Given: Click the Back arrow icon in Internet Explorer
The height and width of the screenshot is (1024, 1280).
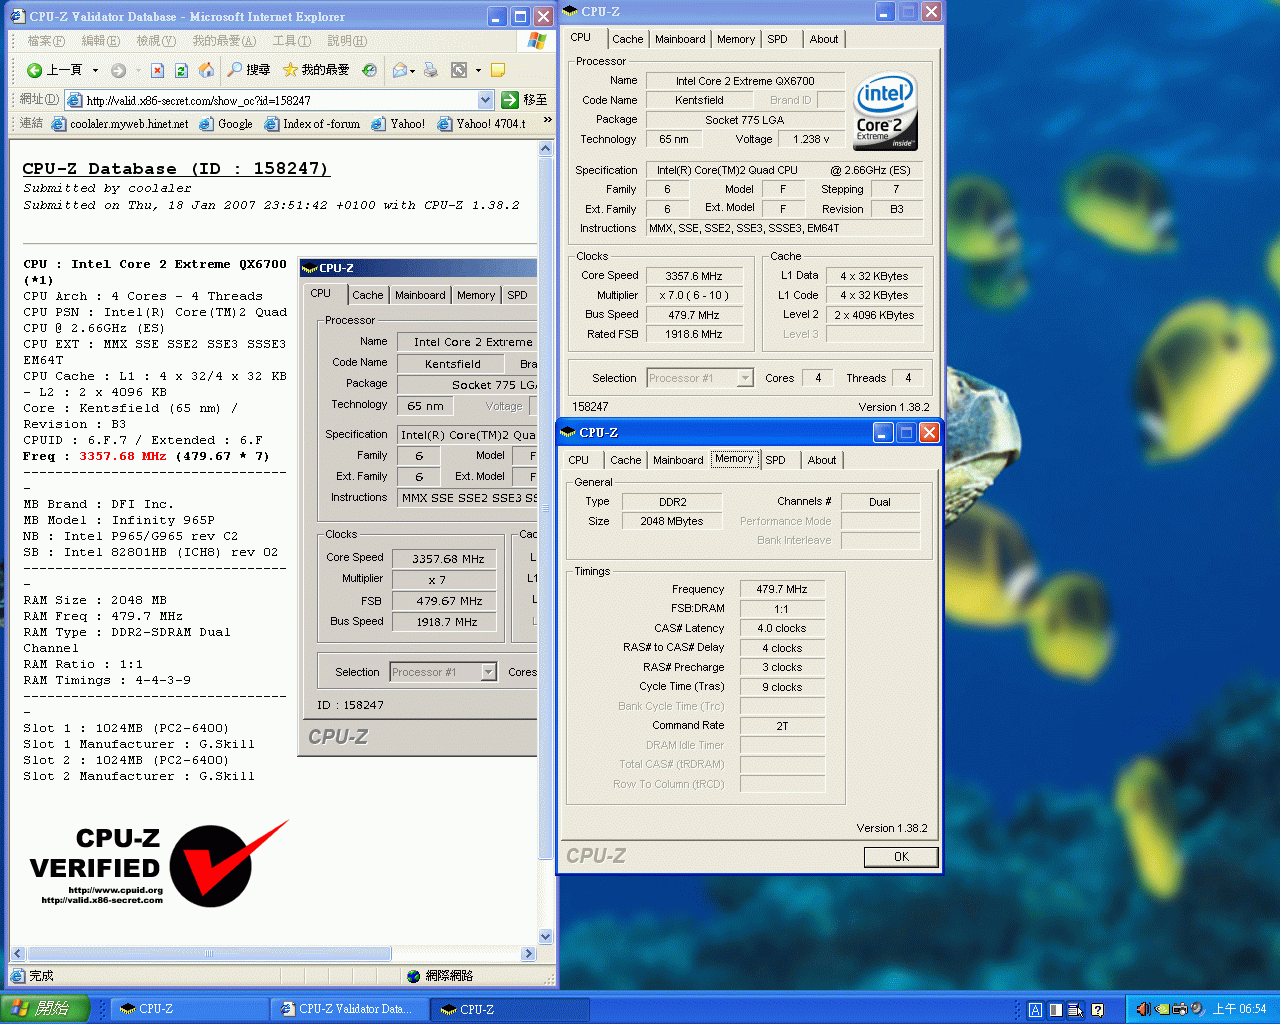Looking at the screenshot, I should [x=34, y=70].
